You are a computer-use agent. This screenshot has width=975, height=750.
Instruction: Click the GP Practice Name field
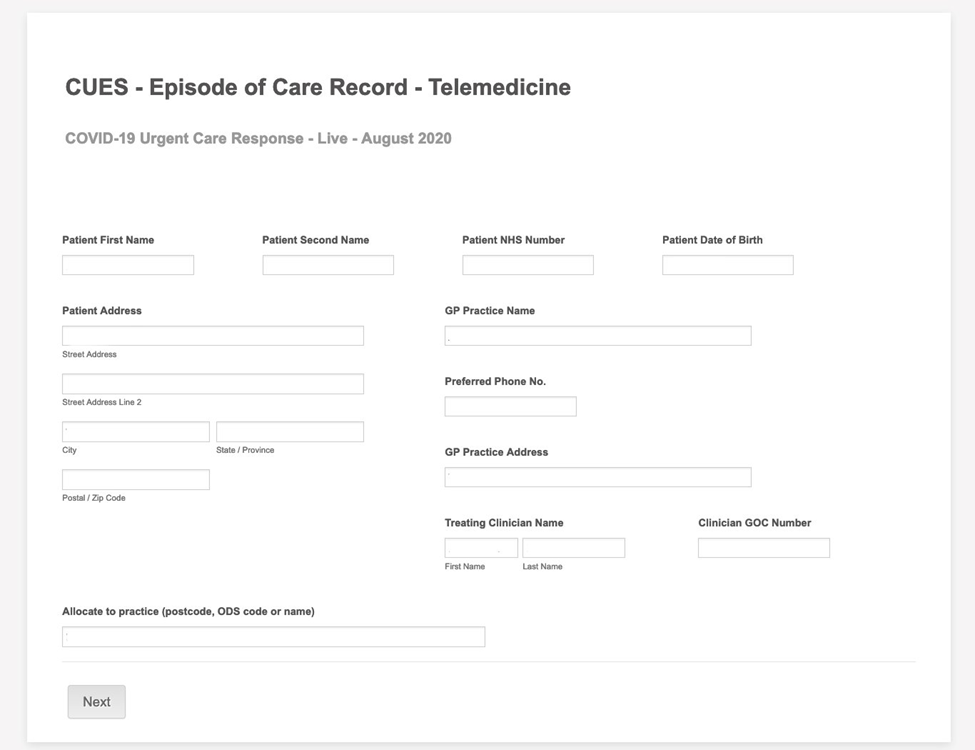(x=598, y=336)
